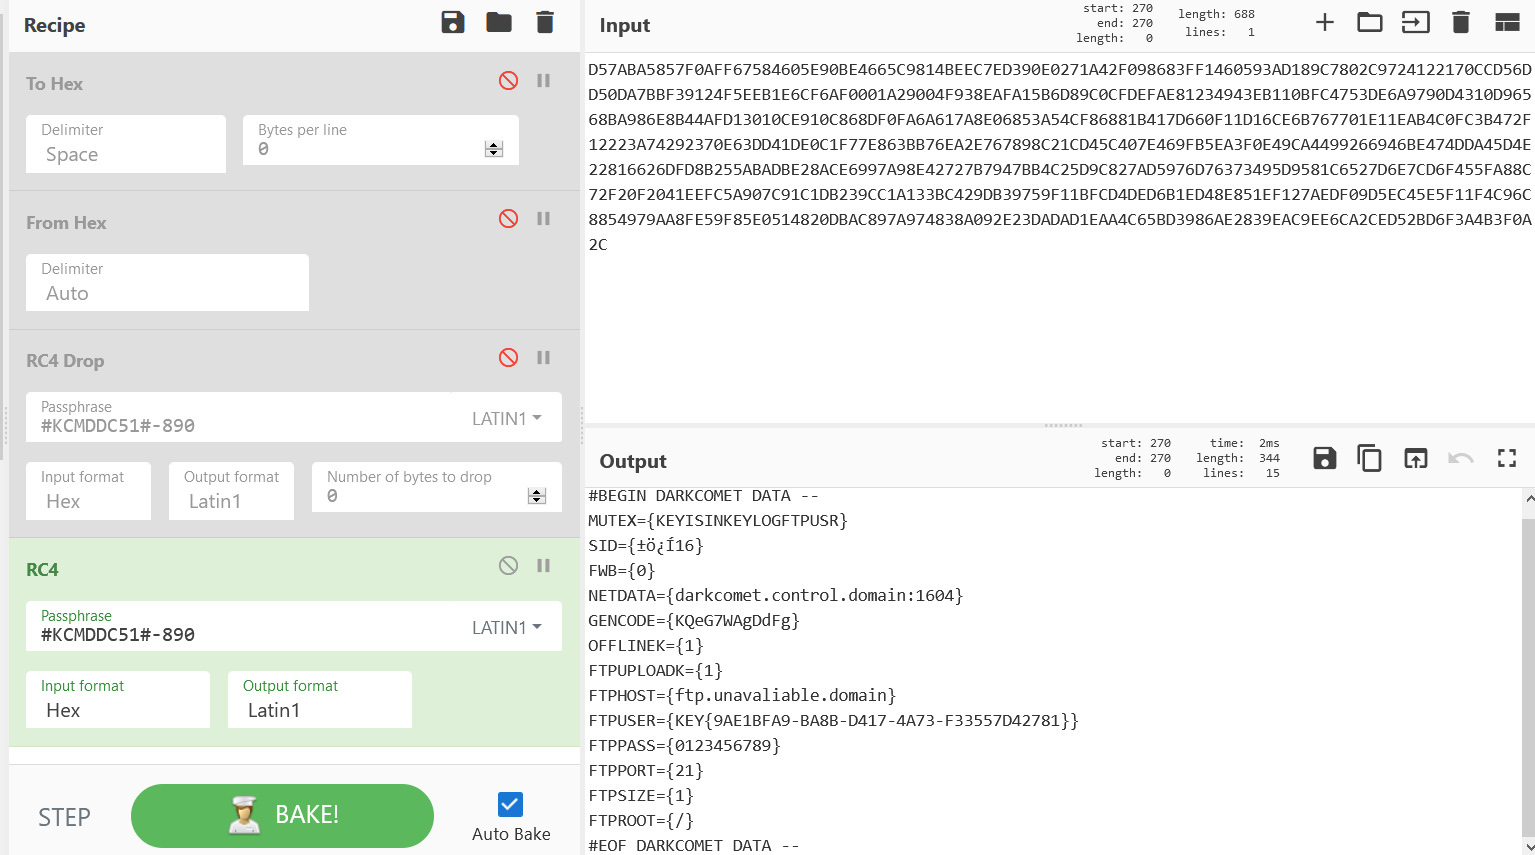The width and height of the screenshot is (1535, 855).
Task: Select the From Hex operation title
Action: click(66, 223)
